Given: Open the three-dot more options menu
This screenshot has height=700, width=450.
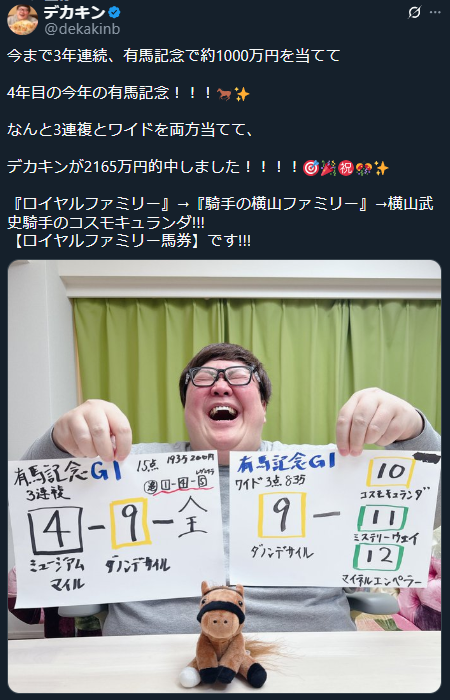Looking at the screenshot, I should (435, 13).
